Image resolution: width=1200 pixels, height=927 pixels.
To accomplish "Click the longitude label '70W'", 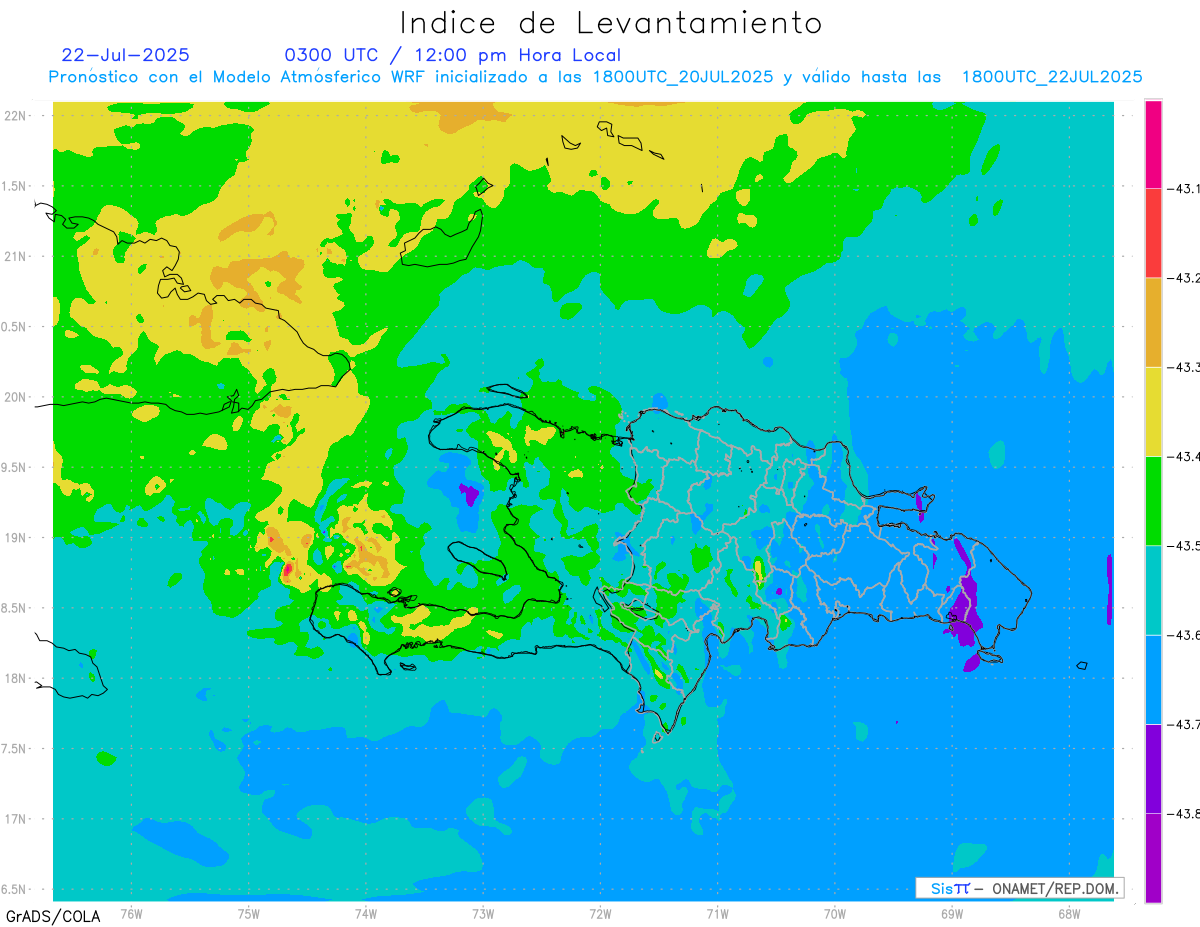I will 835,914.
